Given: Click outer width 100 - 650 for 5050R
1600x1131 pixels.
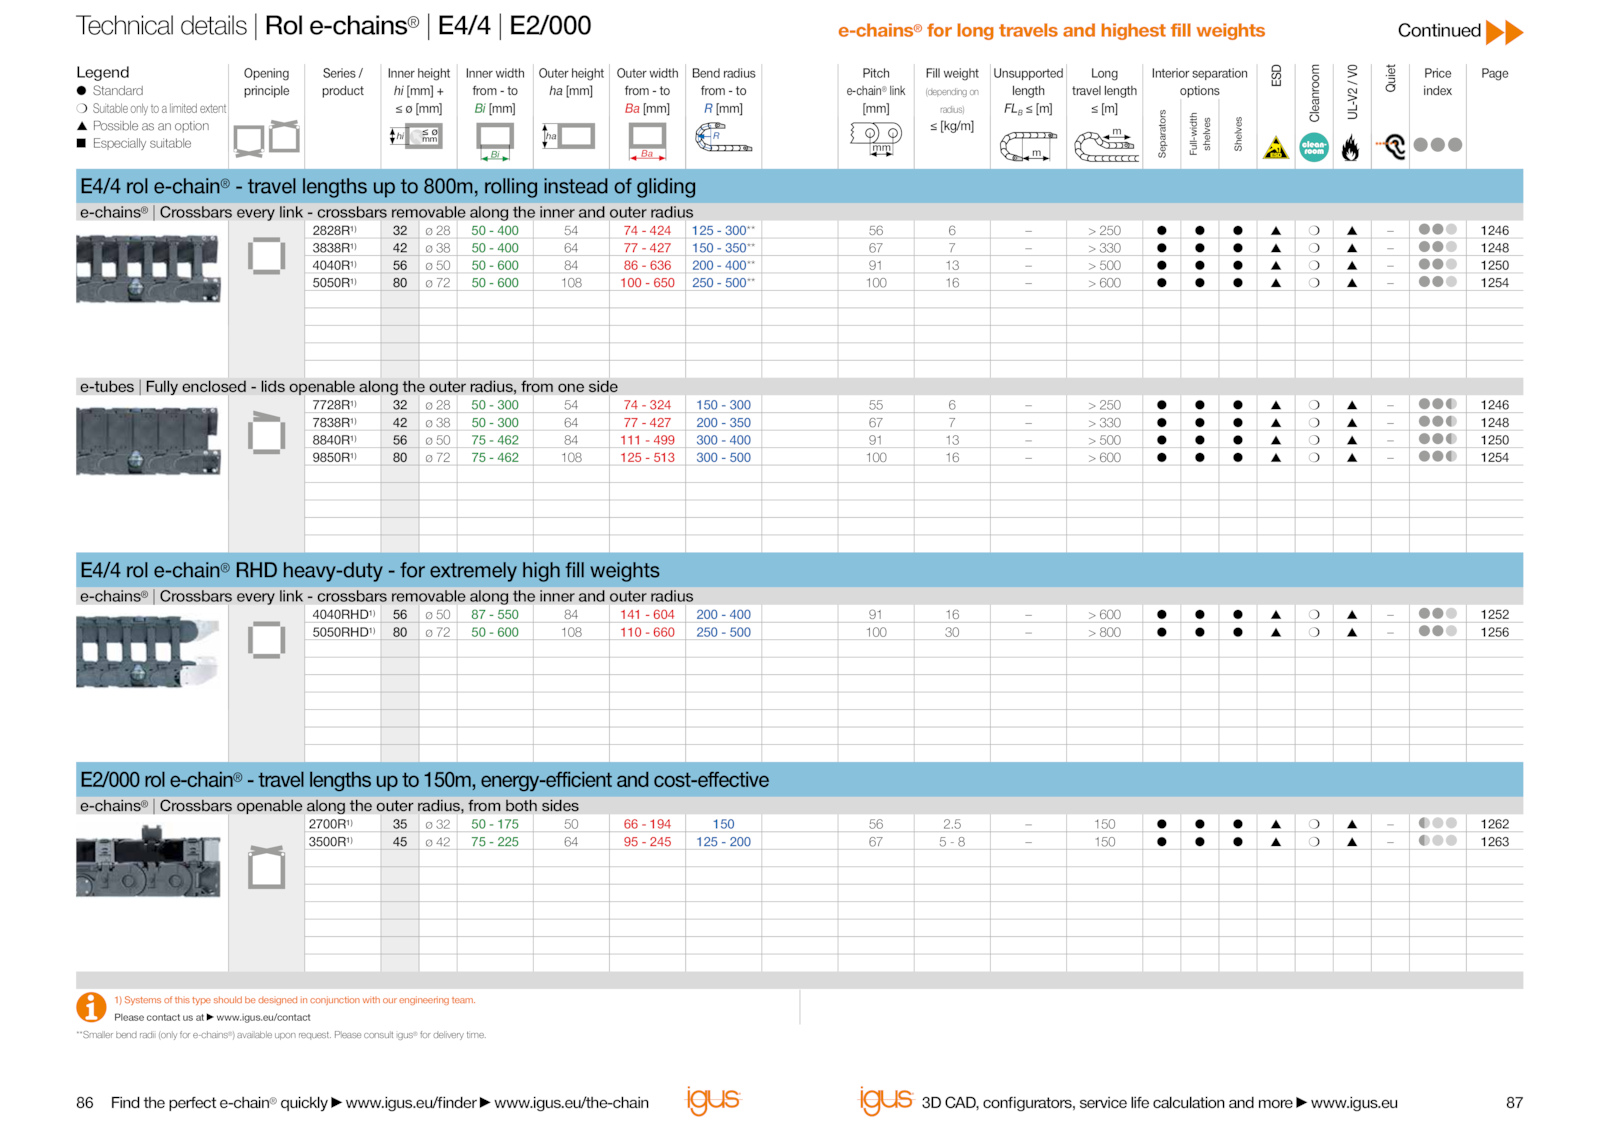Looking at the screenshot, I should click(647, 283).
